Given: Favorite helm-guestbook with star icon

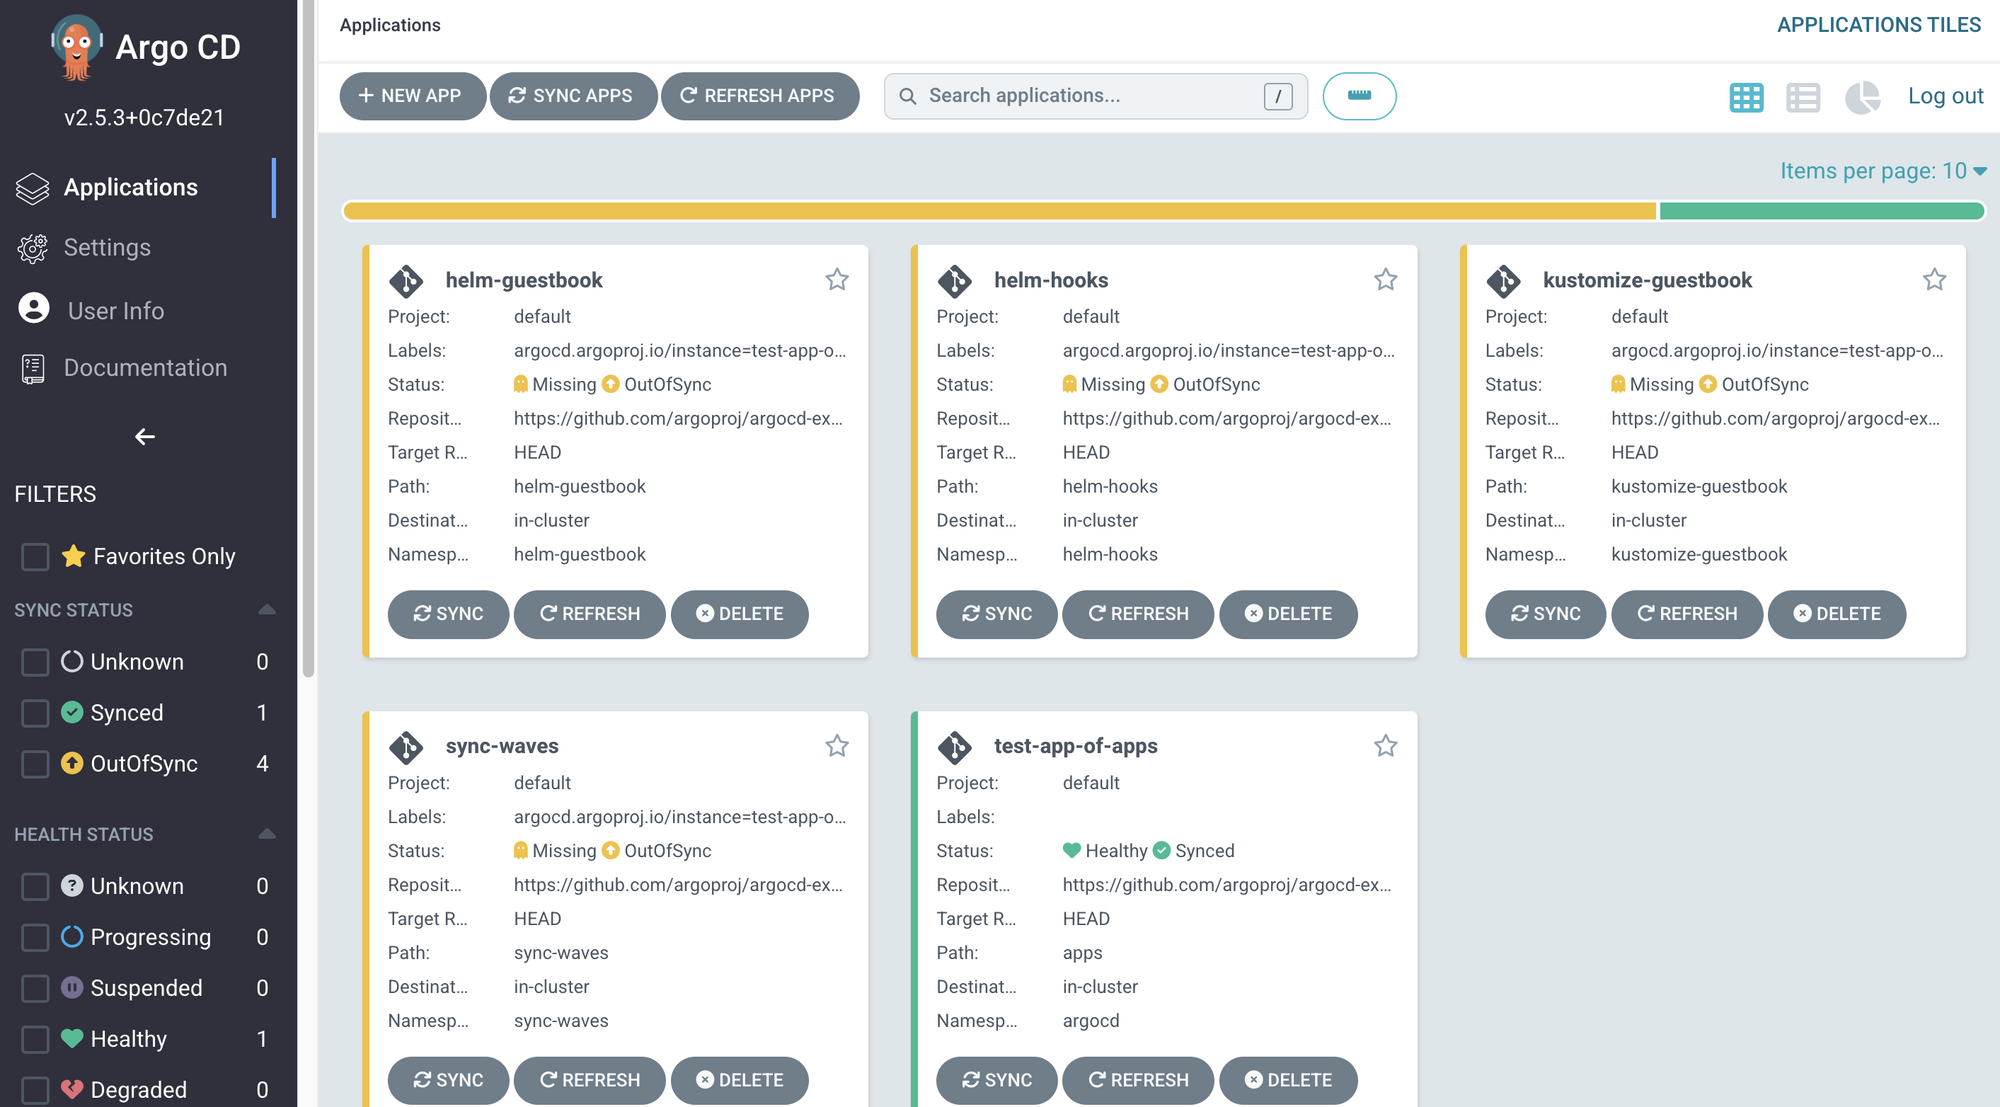Looking at the screenshot, I should point(837,280).
